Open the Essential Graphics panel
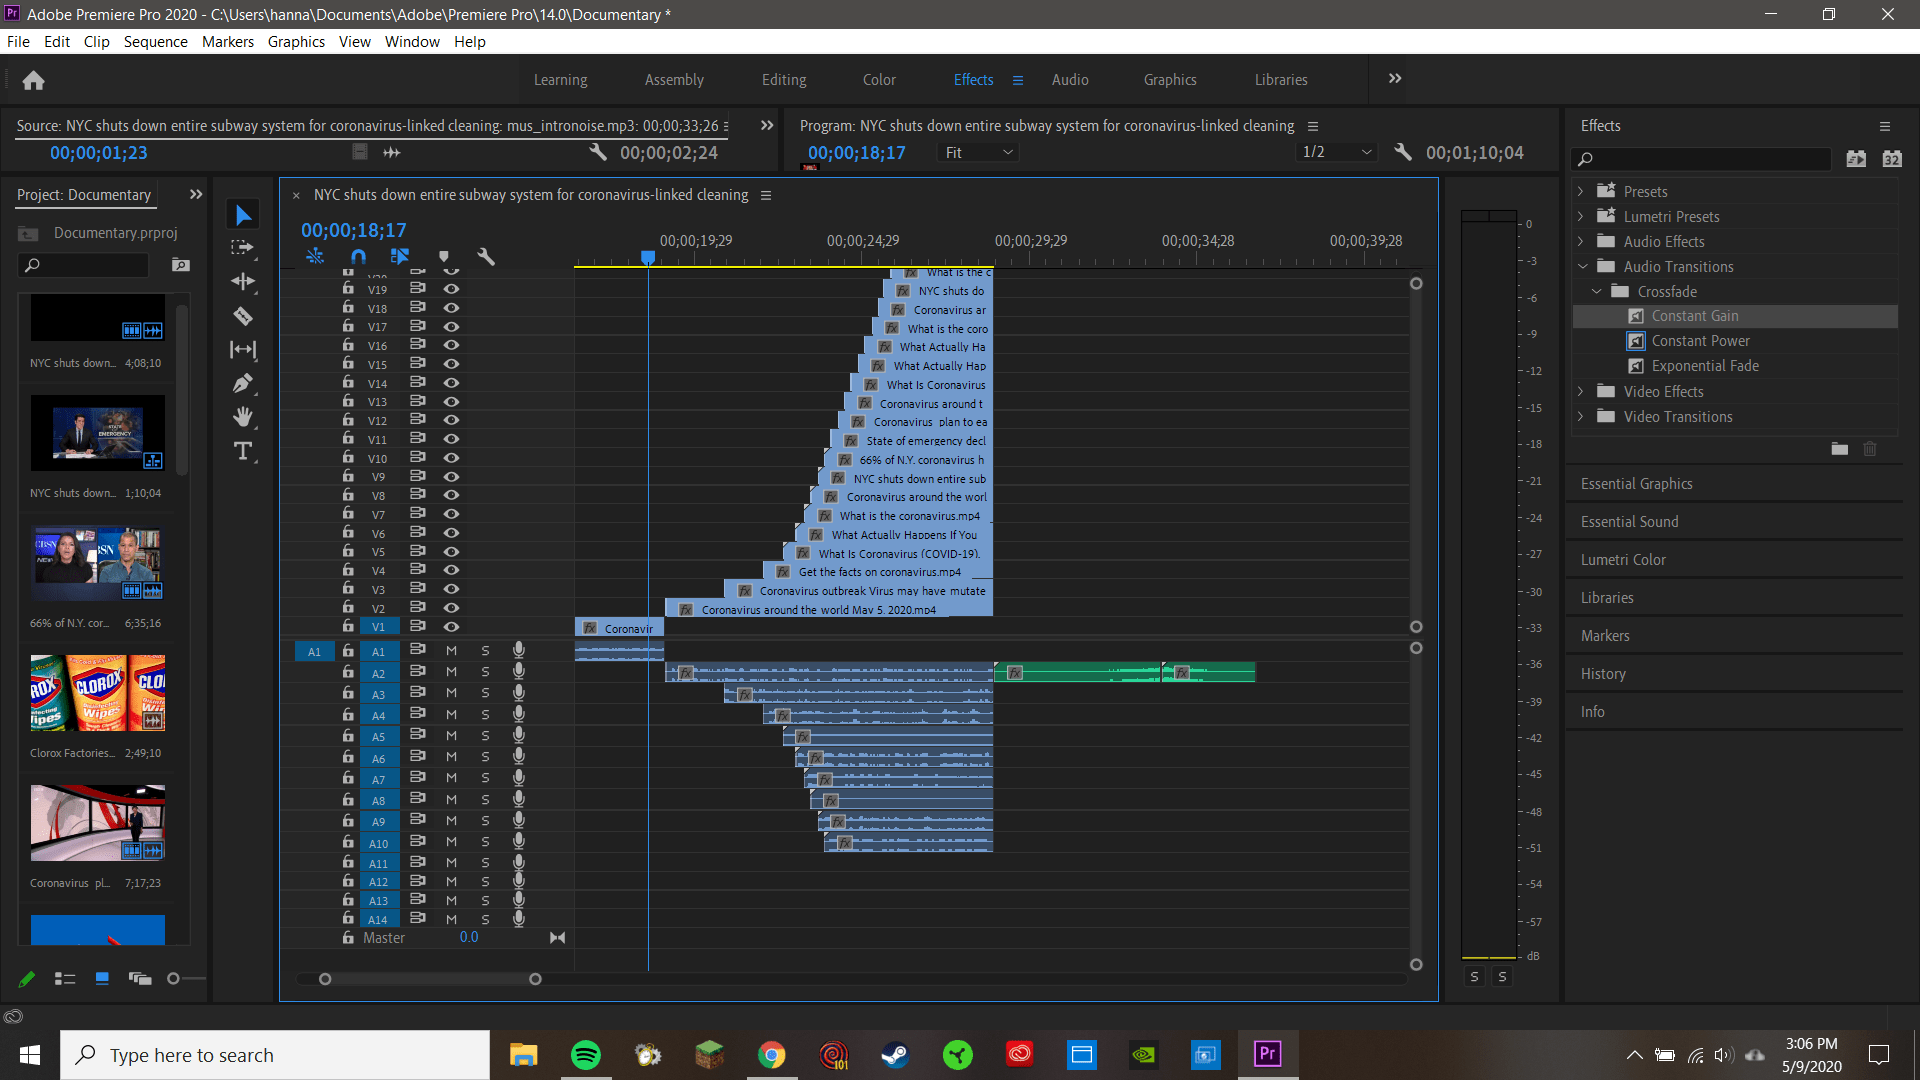This screenshot has height=1080, width=1920. pos(1637,483)
